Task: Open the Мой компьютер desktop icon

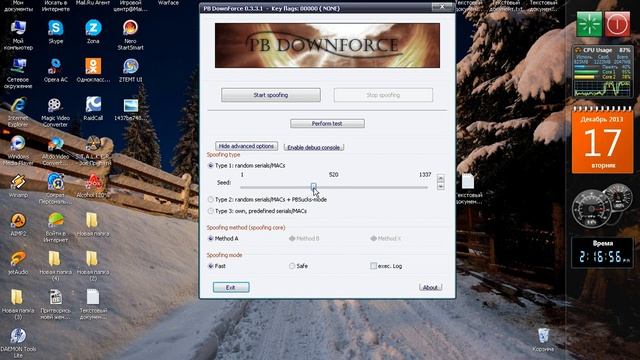Action: point(18,35)
